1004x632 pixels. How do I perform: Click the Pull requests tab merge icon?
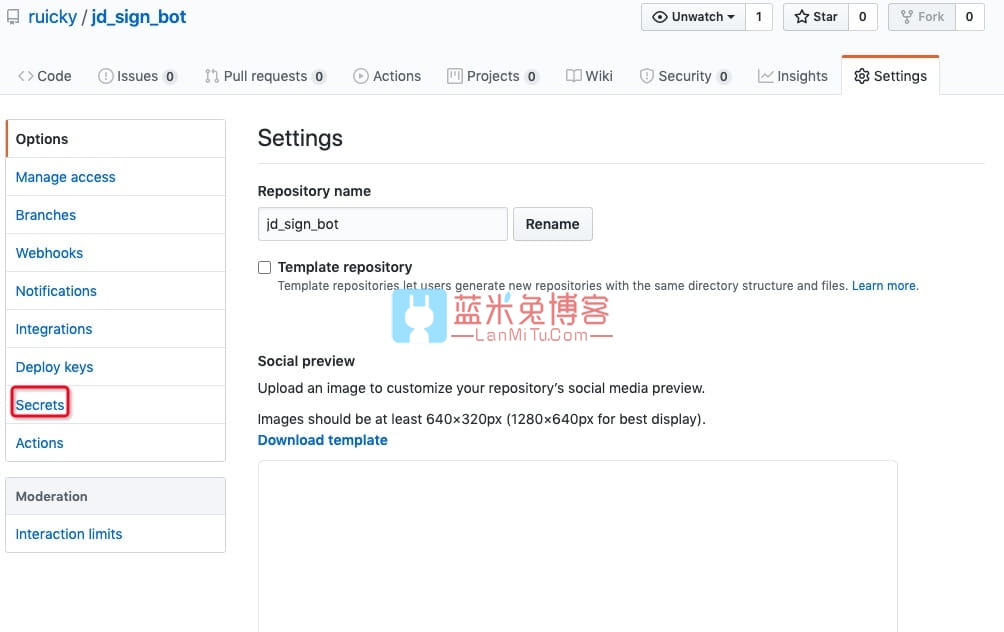pos(212,76)
